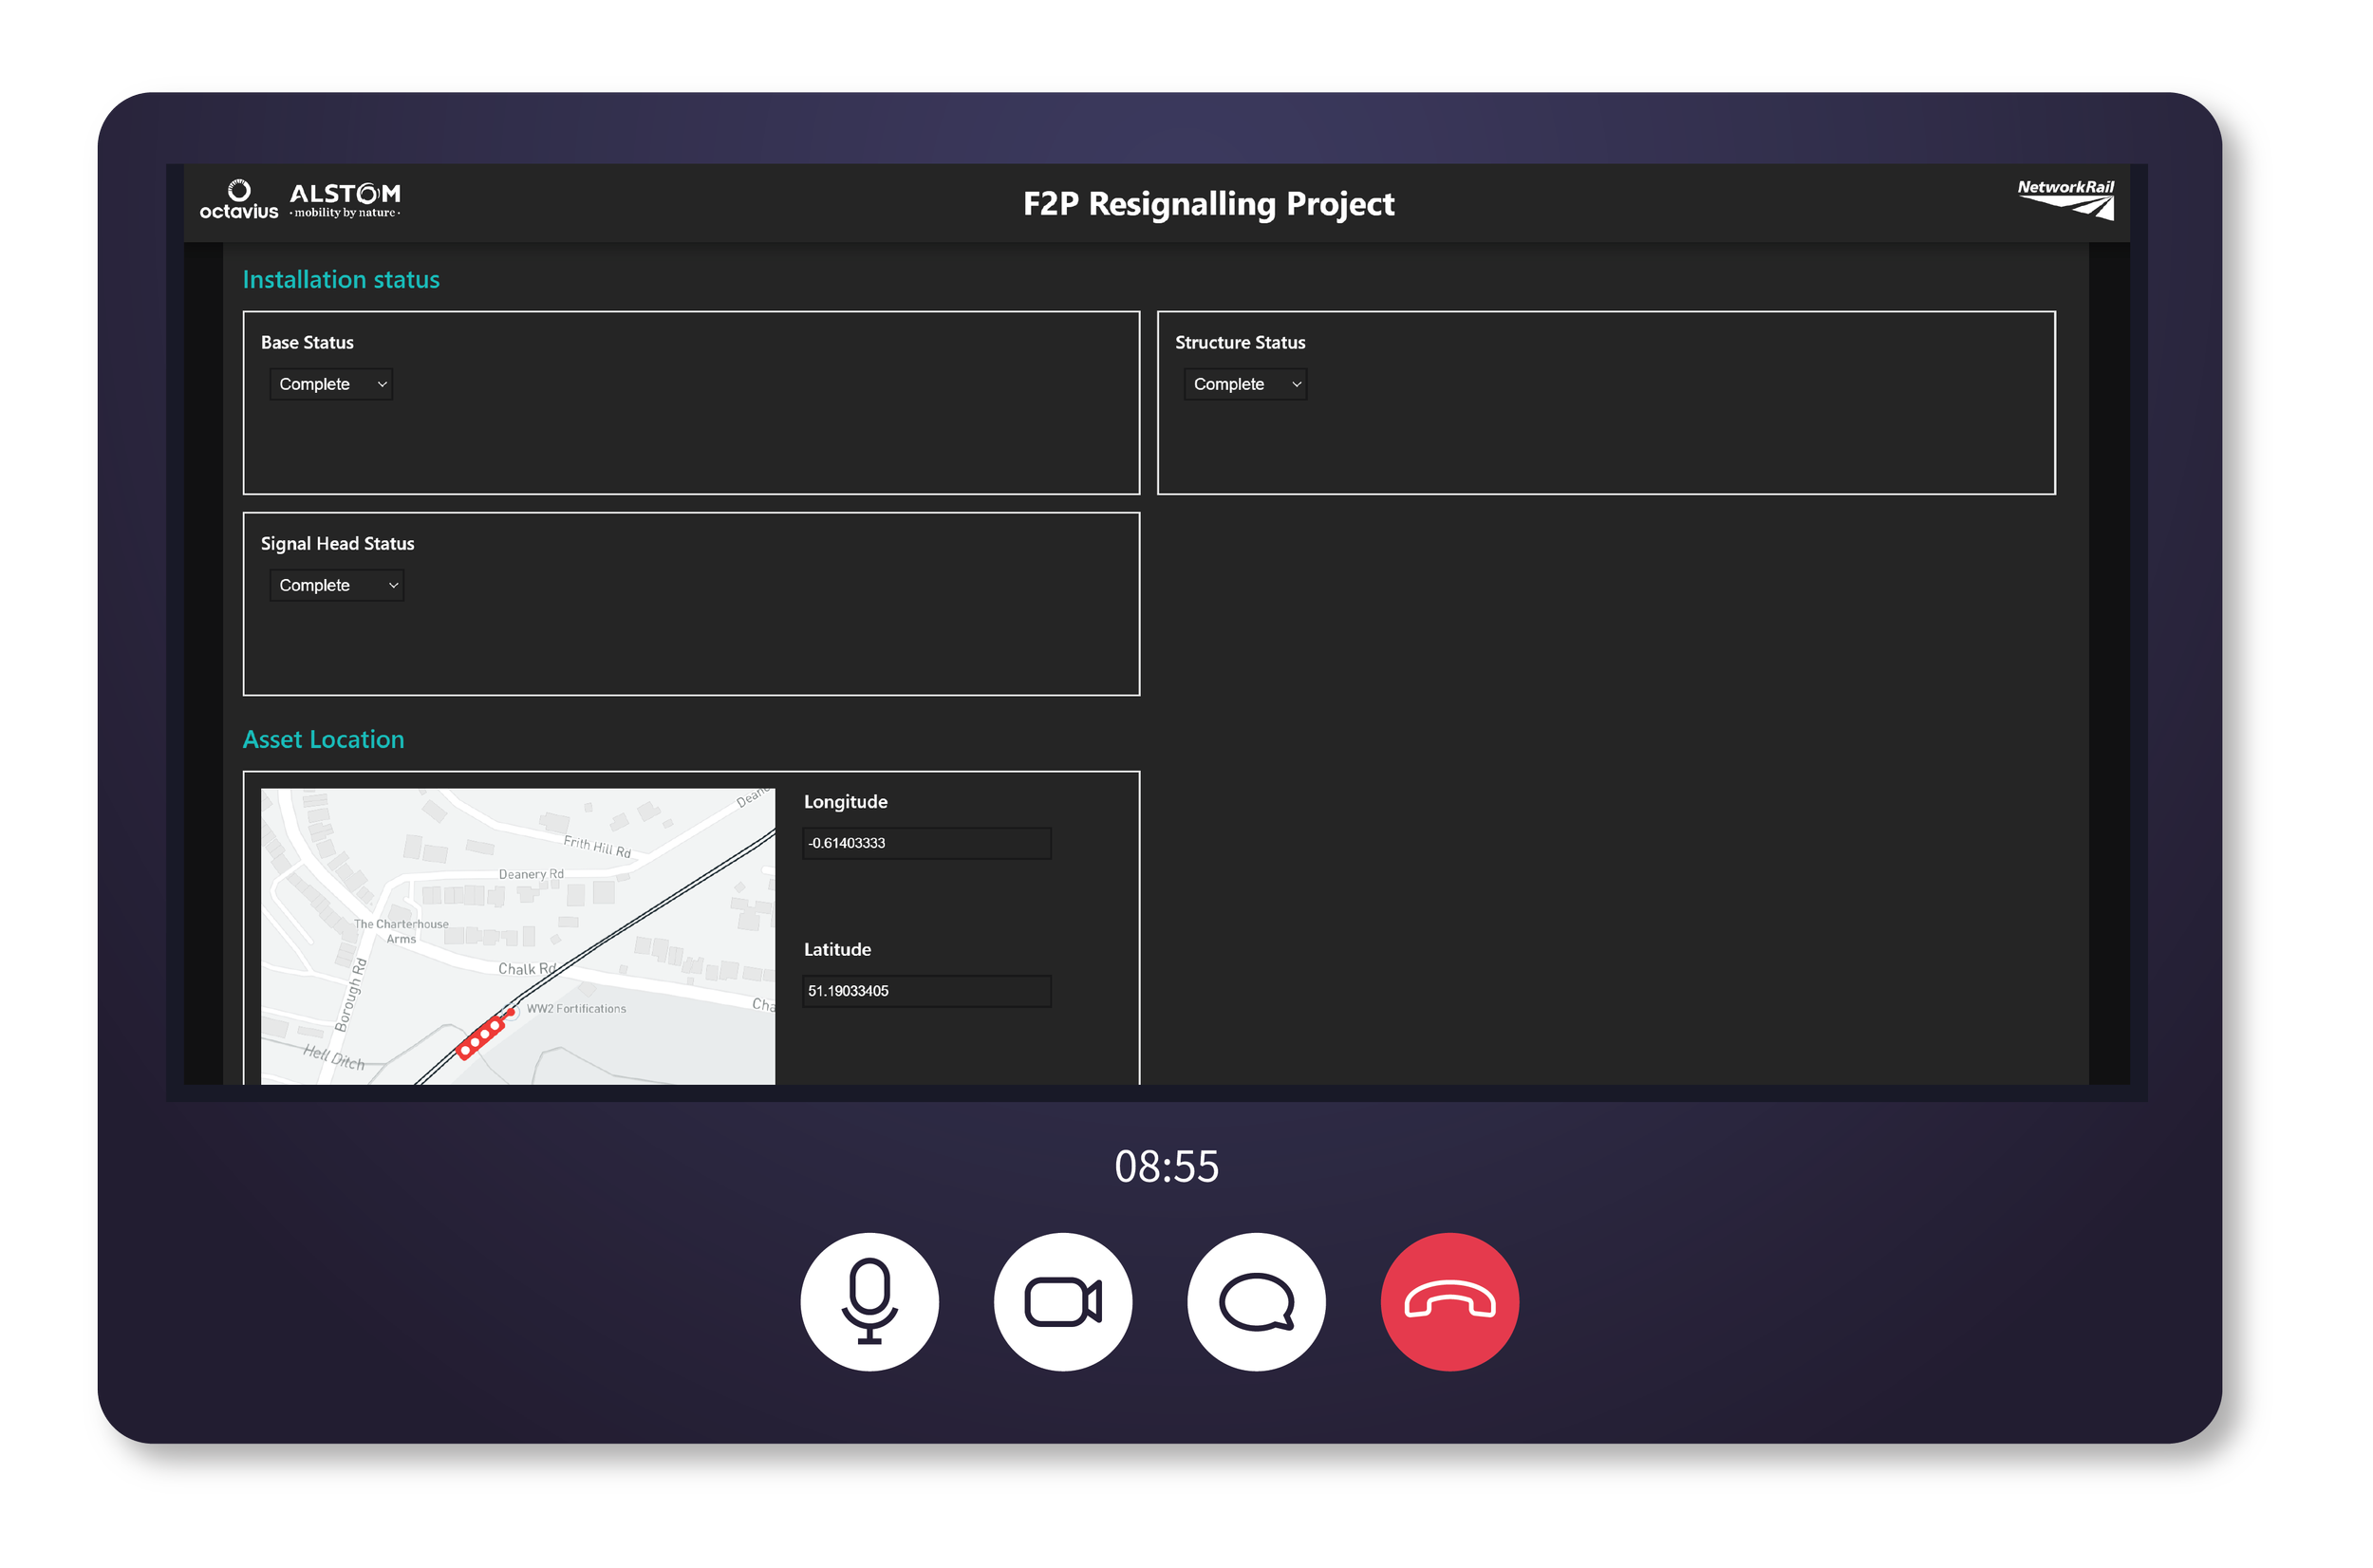Click the WW2 Fortifications map label

coord(576,1008)
